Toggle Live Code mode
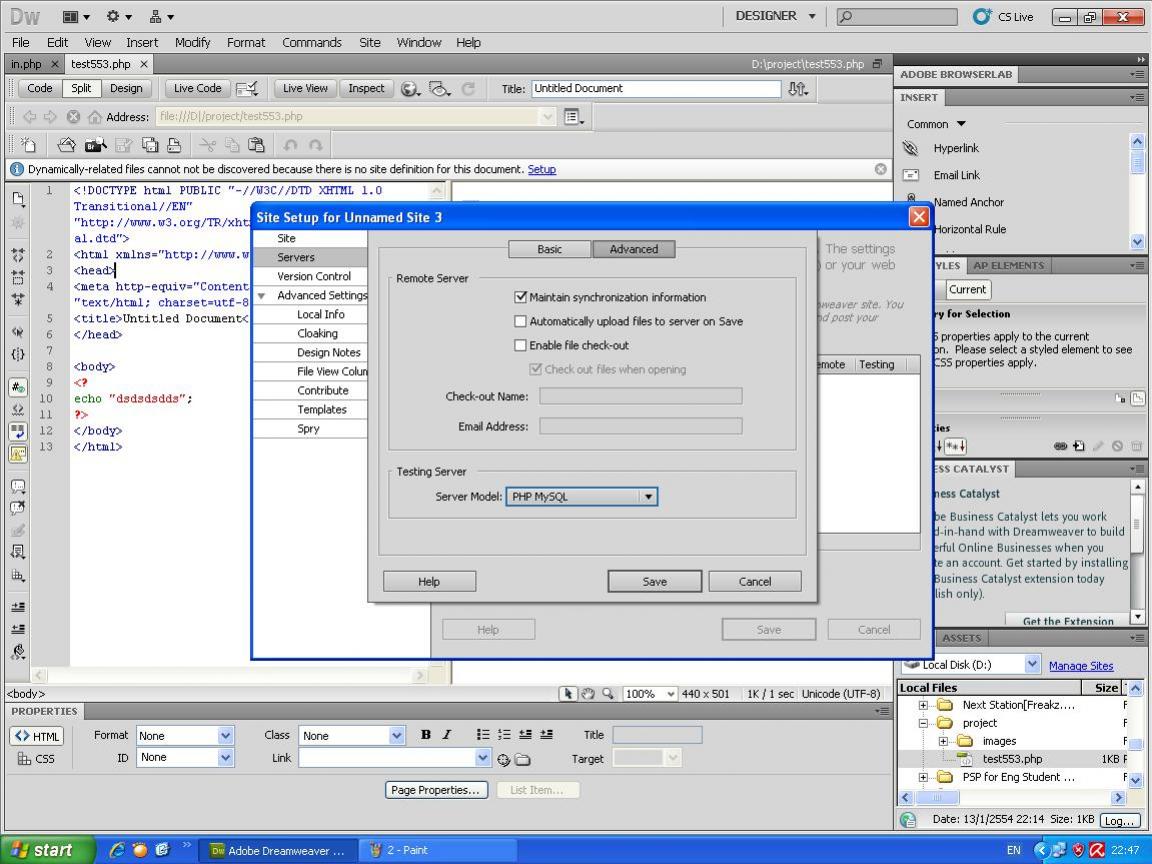The width and height of the screenshot is (1152, 864). [x=197, y=88]
